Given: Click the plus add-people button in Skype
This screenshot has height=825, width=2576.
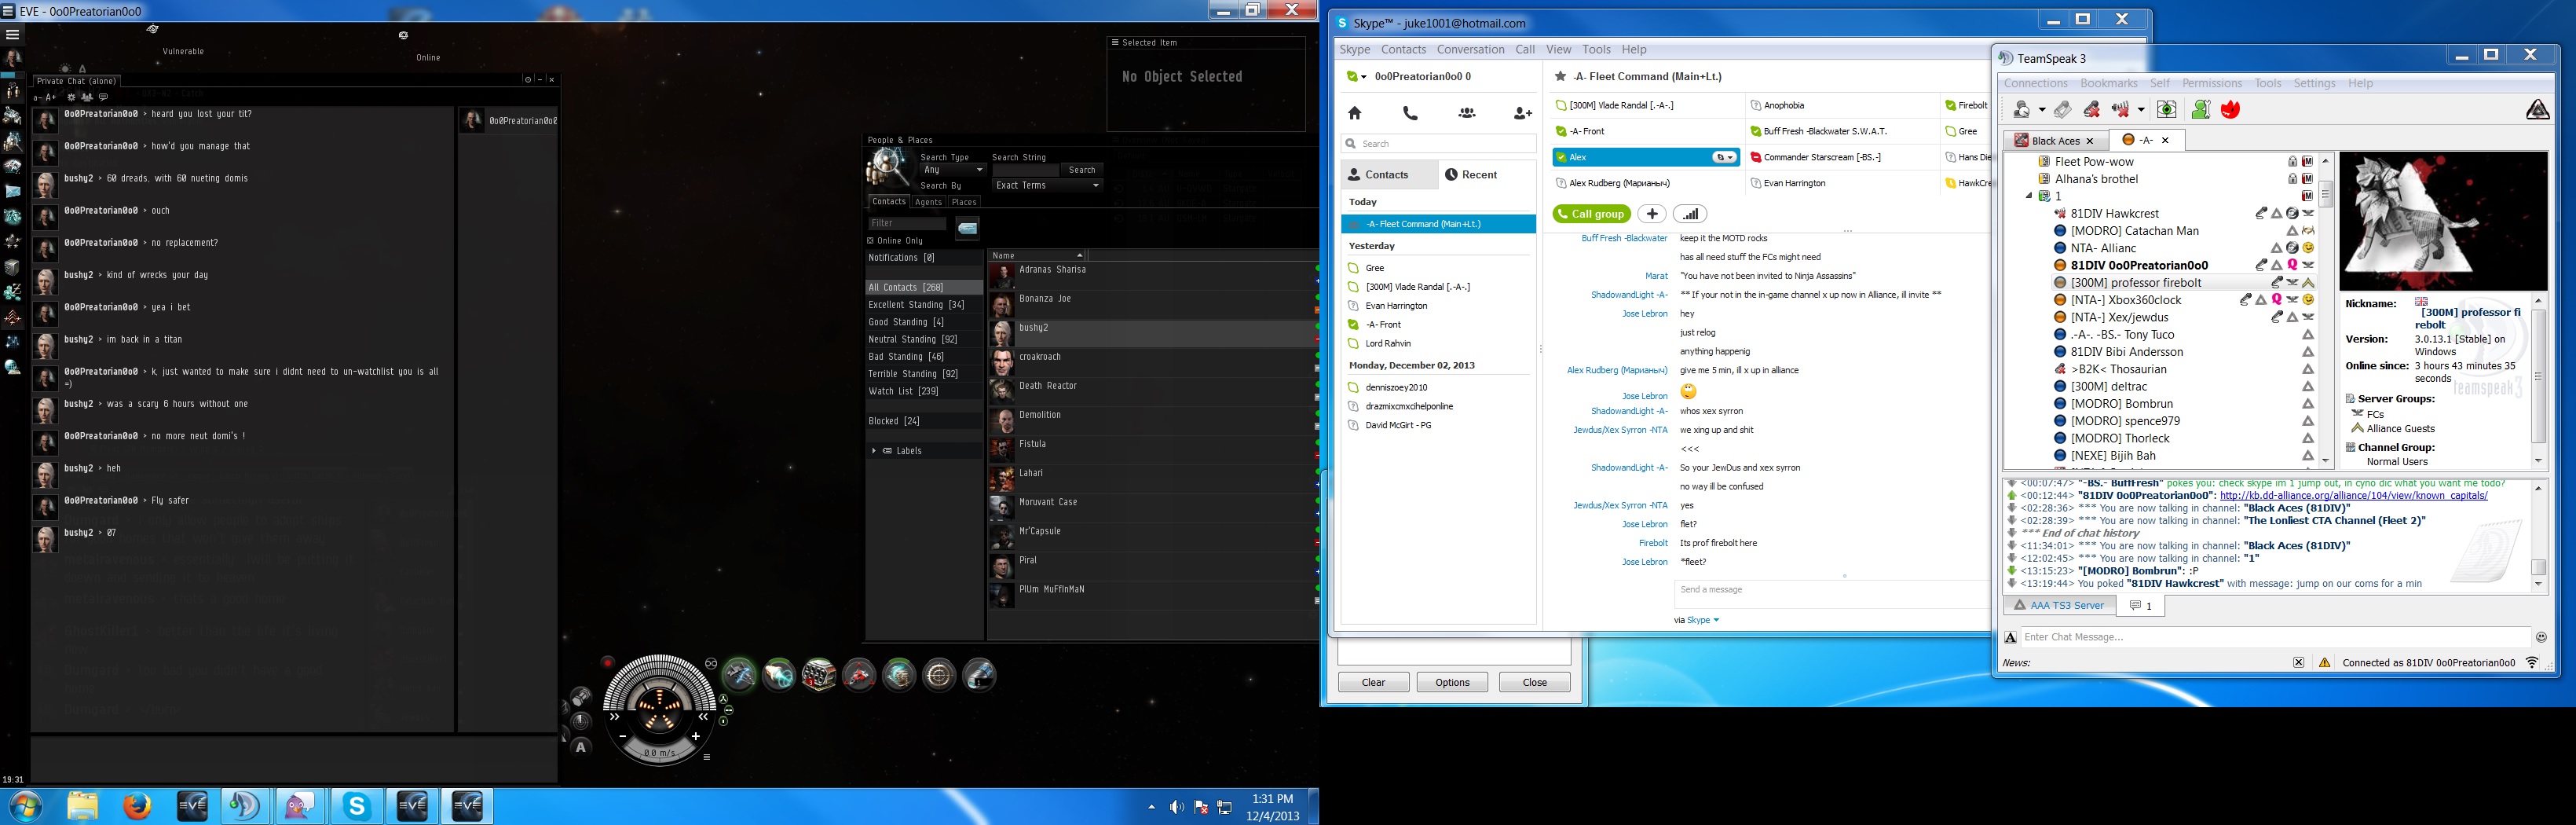Looking at the screenshot, I should (1652, 214).
